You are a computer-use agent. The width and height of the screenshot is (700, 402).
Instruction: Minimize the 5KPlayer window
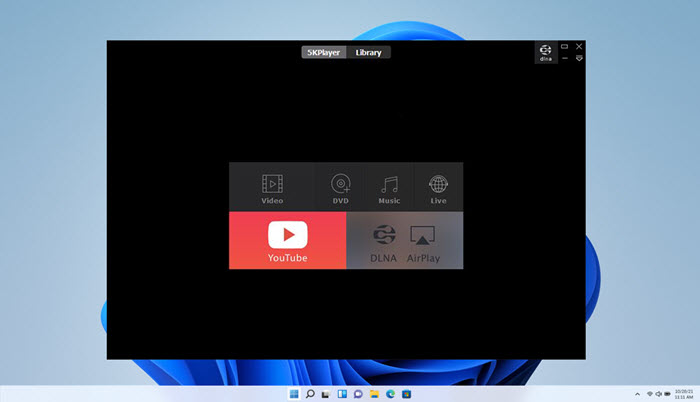click(x=565, y=59)
